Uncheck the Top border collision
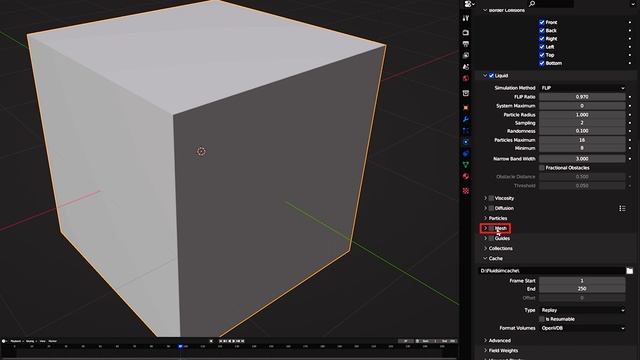The height and width of the screenshot is (360, 640). pyautogui.click(x=542, y=55)
